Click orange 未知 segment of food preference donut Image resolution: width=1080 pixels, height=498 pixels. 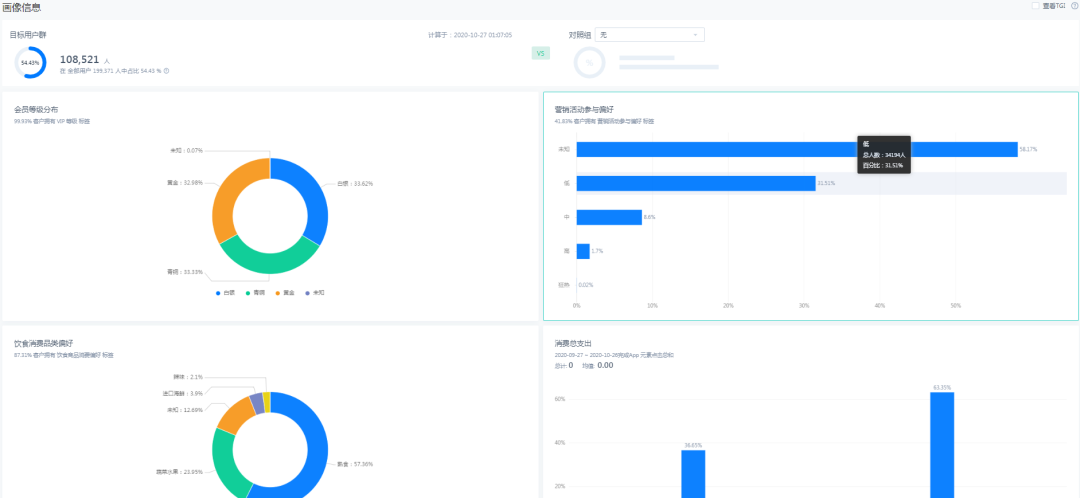(234, 415)
